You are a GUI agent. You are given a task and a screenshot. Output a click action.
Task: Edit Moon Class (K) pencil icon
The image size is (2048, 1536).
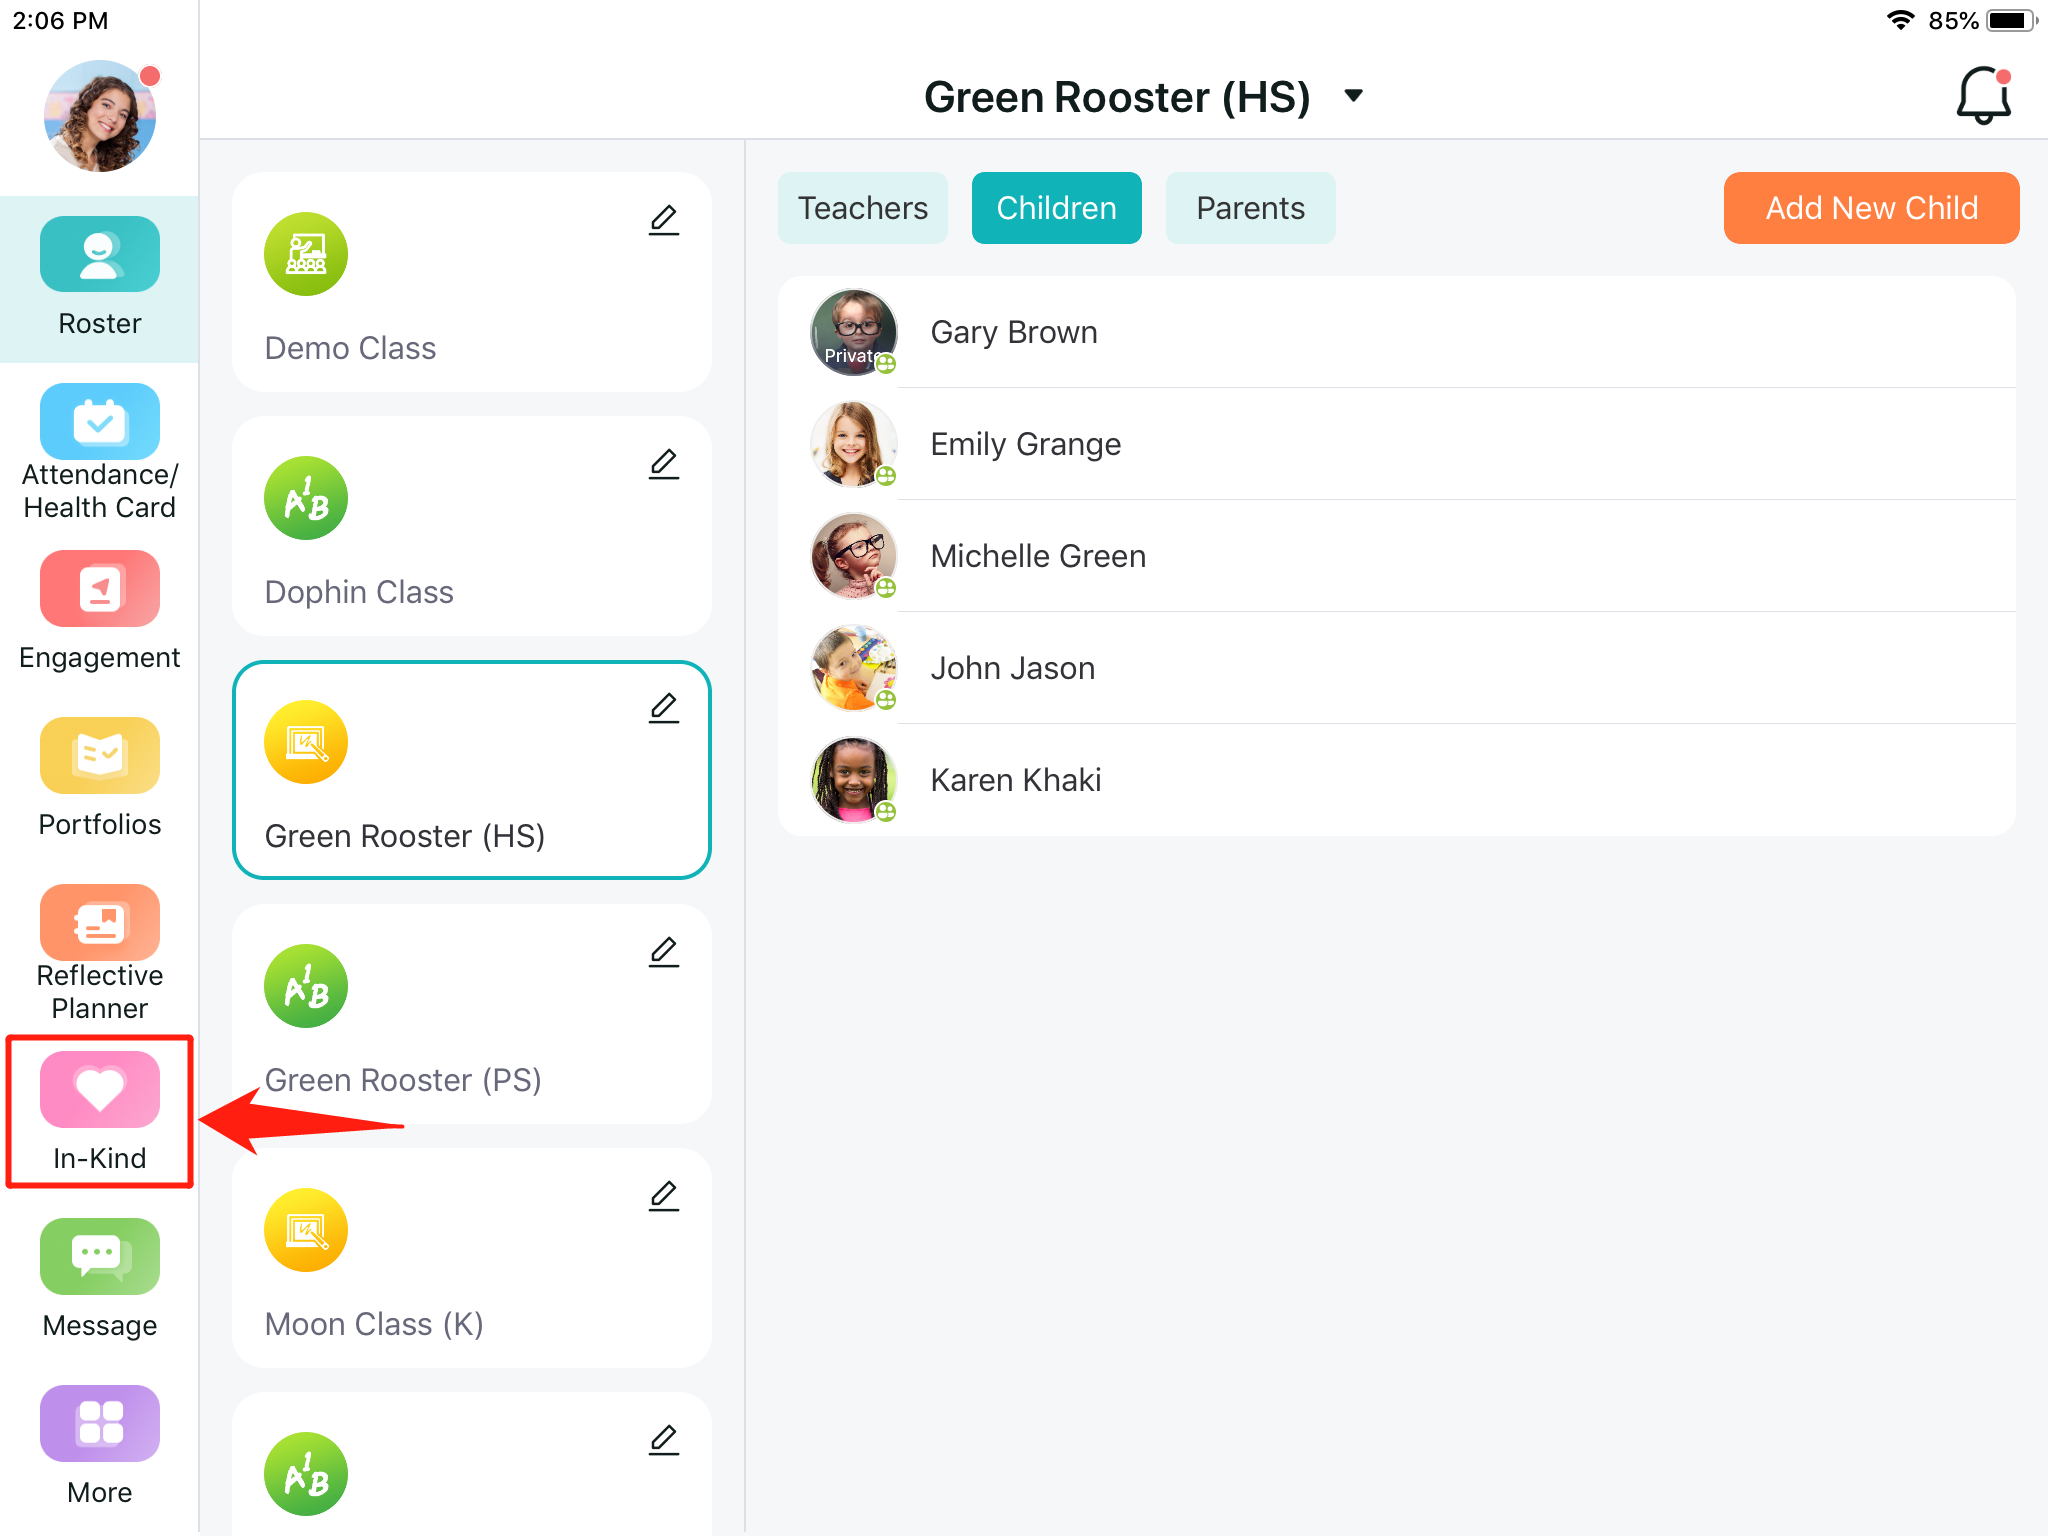point(664,1196)
